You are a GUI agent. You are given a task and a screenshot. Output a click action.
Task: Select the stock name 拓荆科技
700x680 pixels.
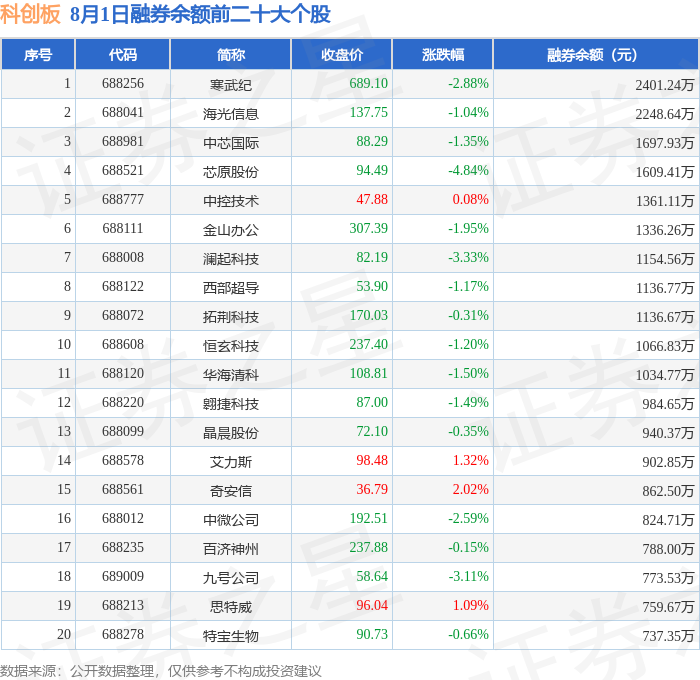(231, 317)
